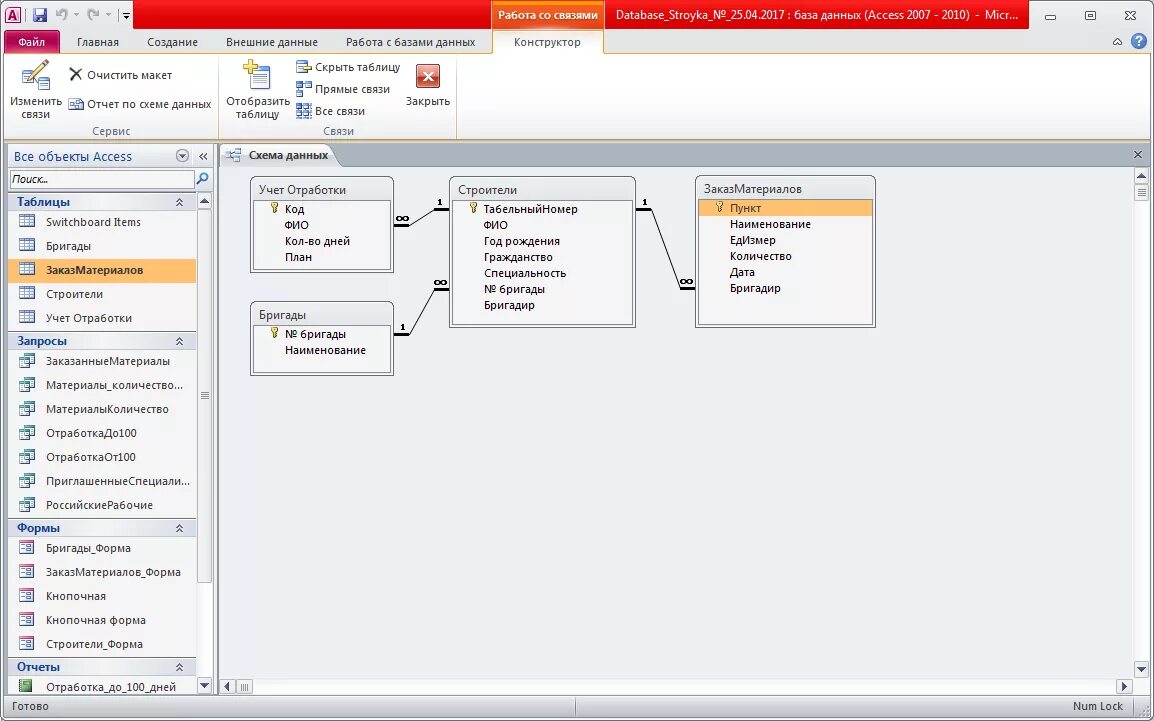The image size is (1154, 721).
Task: Click navigation pane scrollbar down arrow
Action: pos(204,686)
